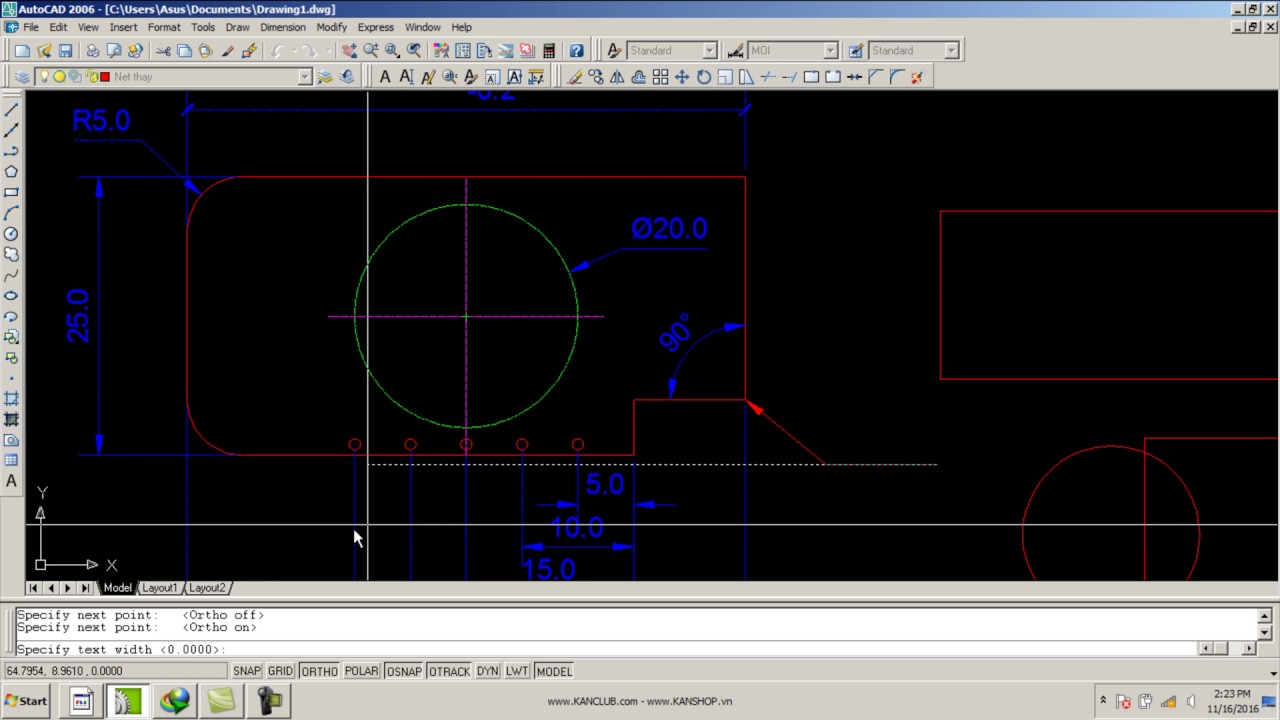Click the Copy object tool in modify toolbar
This screenshot has height=720, width=1280.
596,77
